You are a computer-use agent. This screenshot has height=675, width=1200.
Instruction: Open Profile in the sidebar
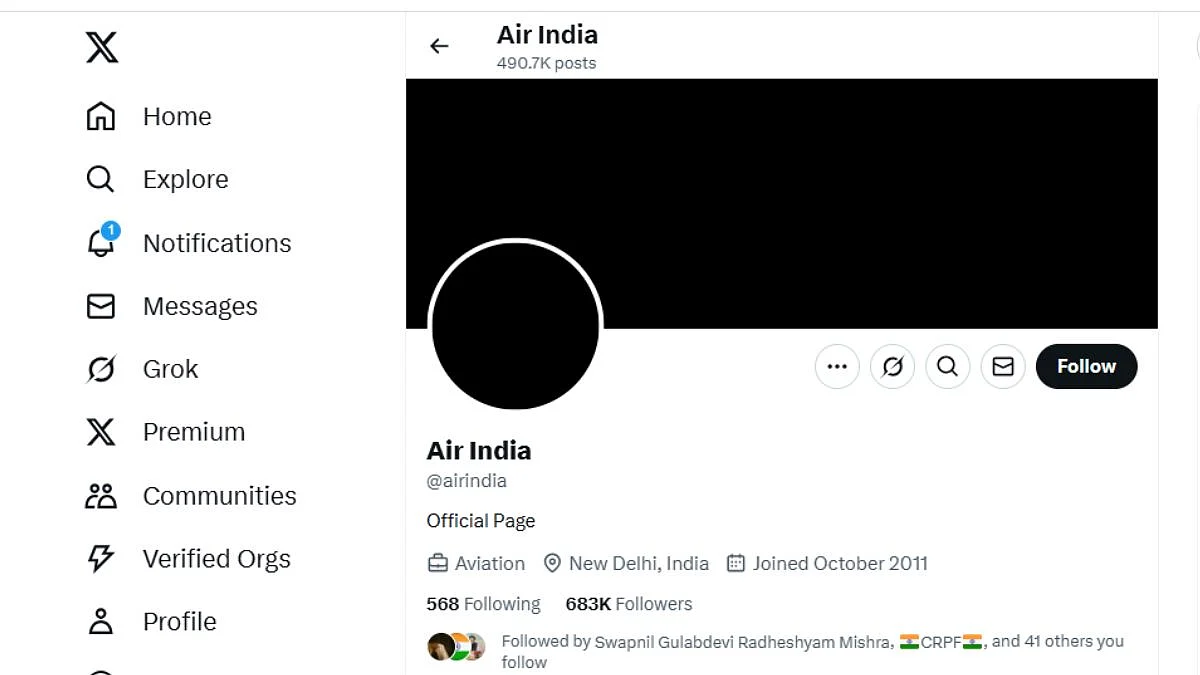point(179,622)
